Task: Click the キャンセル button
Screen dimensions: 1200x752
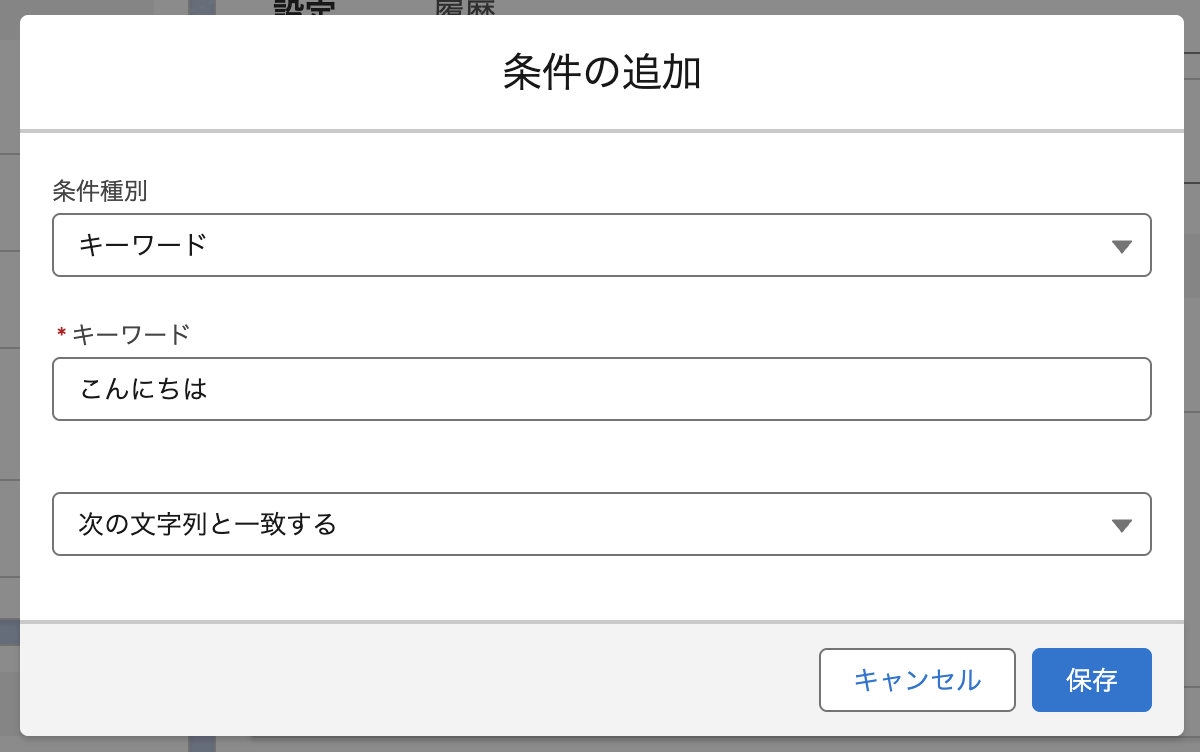Action: (x=916, y=680)
